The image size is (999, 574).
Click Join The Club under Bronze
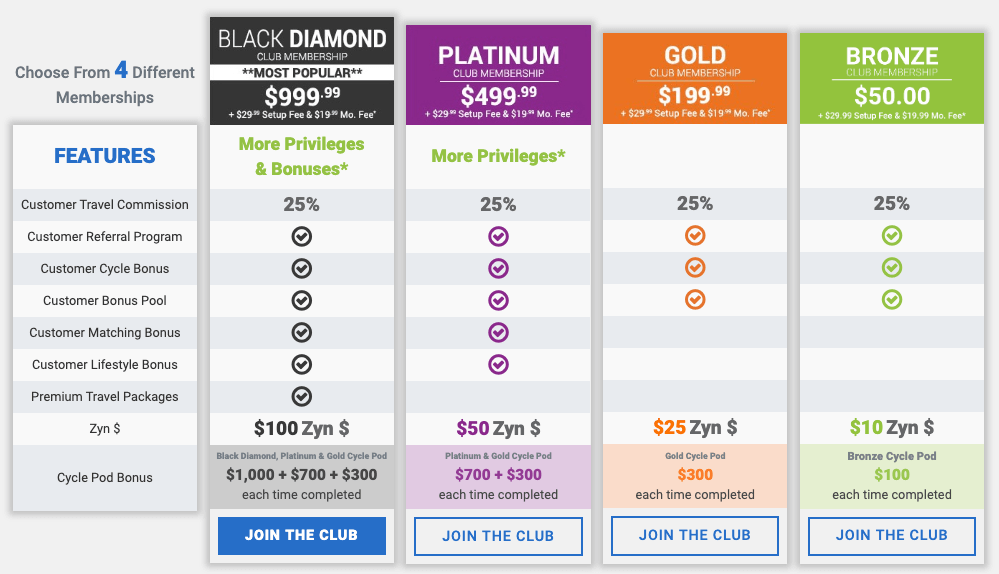pyautogui.click(x=892, y=535)
